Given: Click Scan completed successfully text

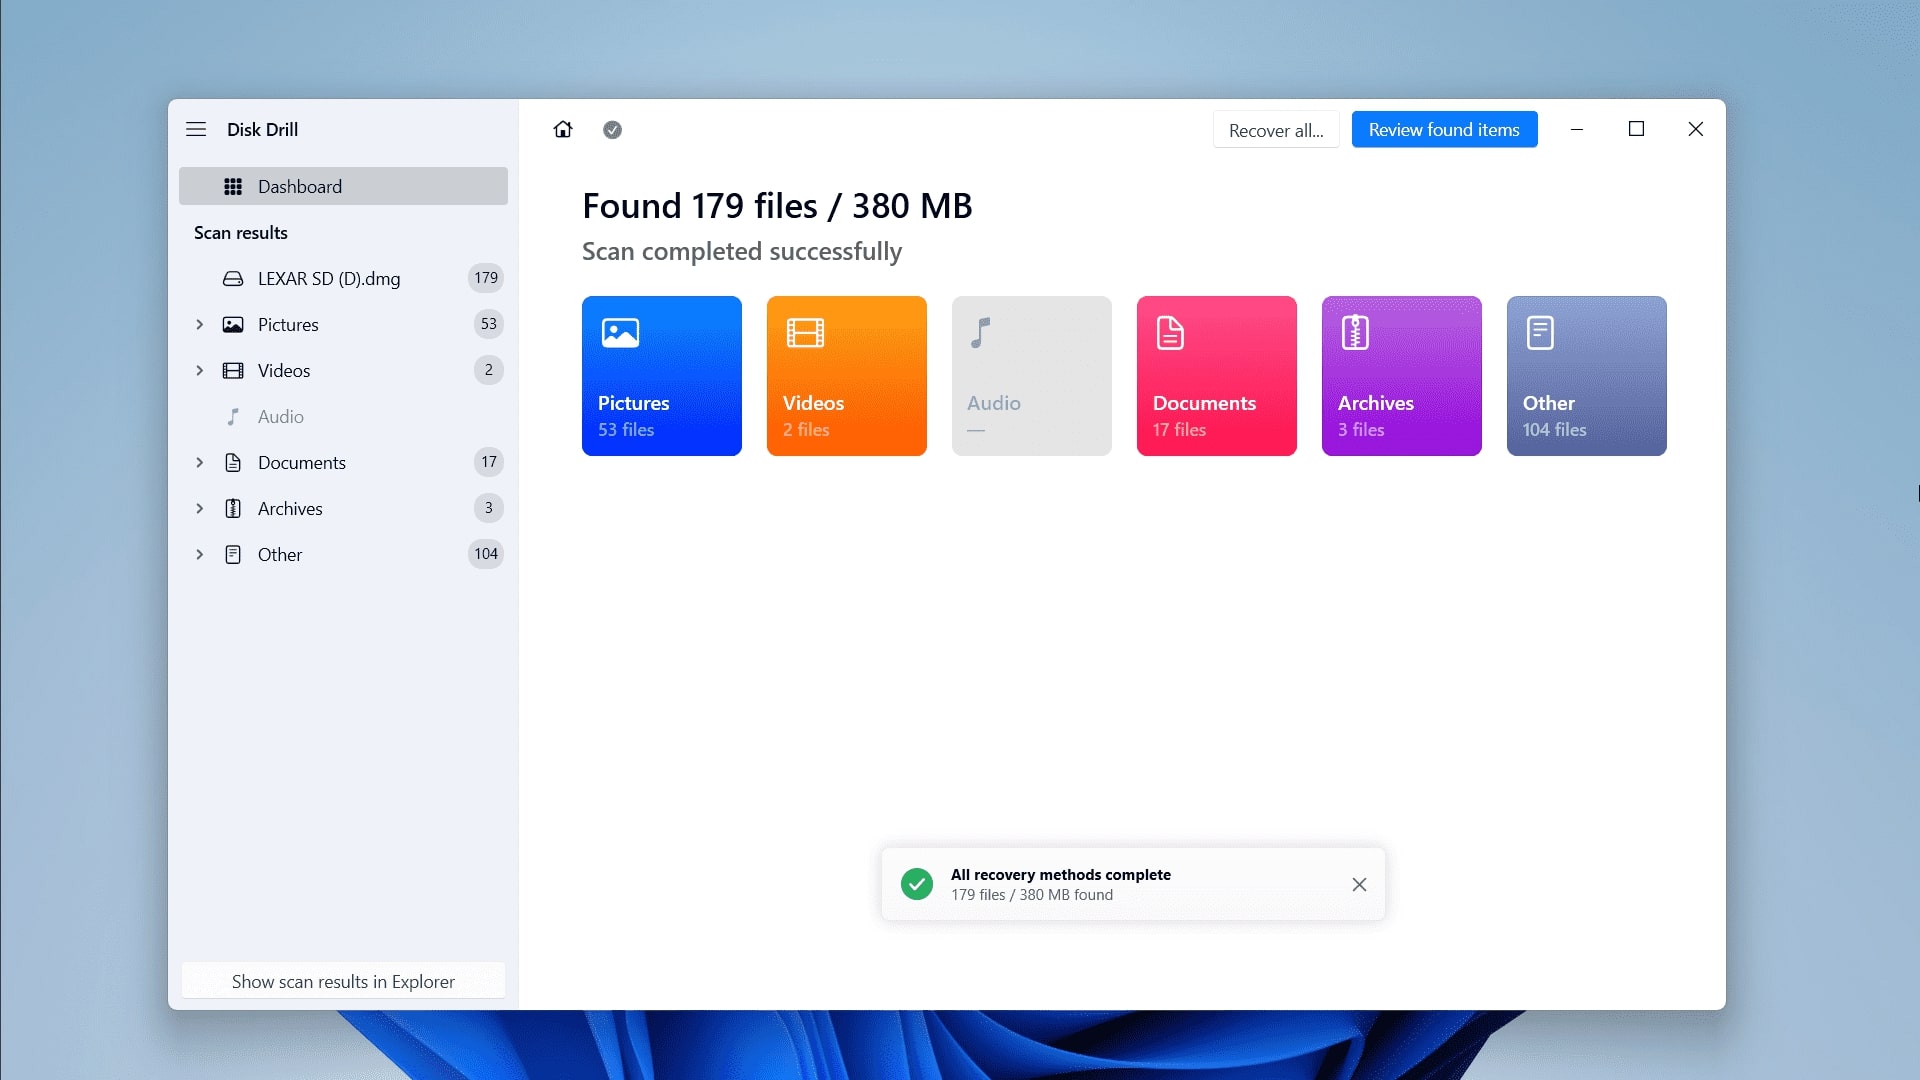Looking at the screenshot, I should [742, 252].
